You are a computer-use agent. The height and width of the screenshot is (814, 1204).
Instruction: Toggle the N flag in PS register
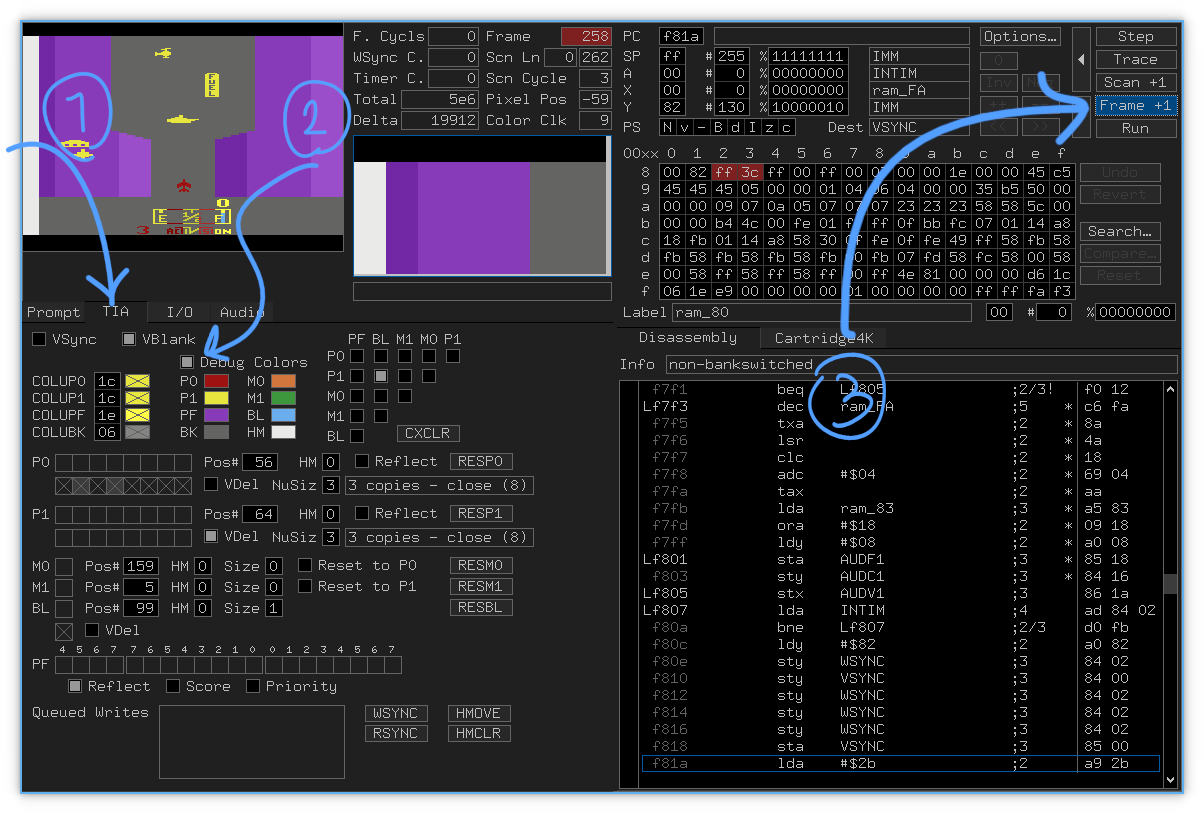tap(669, 127)
